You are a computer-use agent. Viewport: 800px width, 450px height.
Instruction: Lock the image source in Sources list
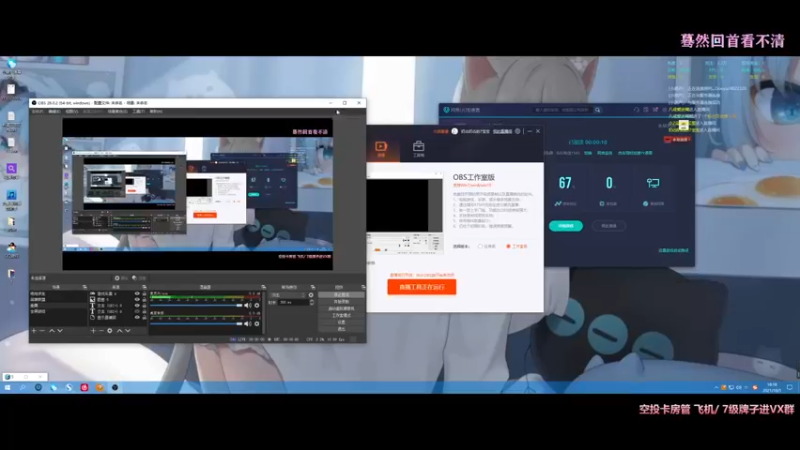tap(144, 299)
